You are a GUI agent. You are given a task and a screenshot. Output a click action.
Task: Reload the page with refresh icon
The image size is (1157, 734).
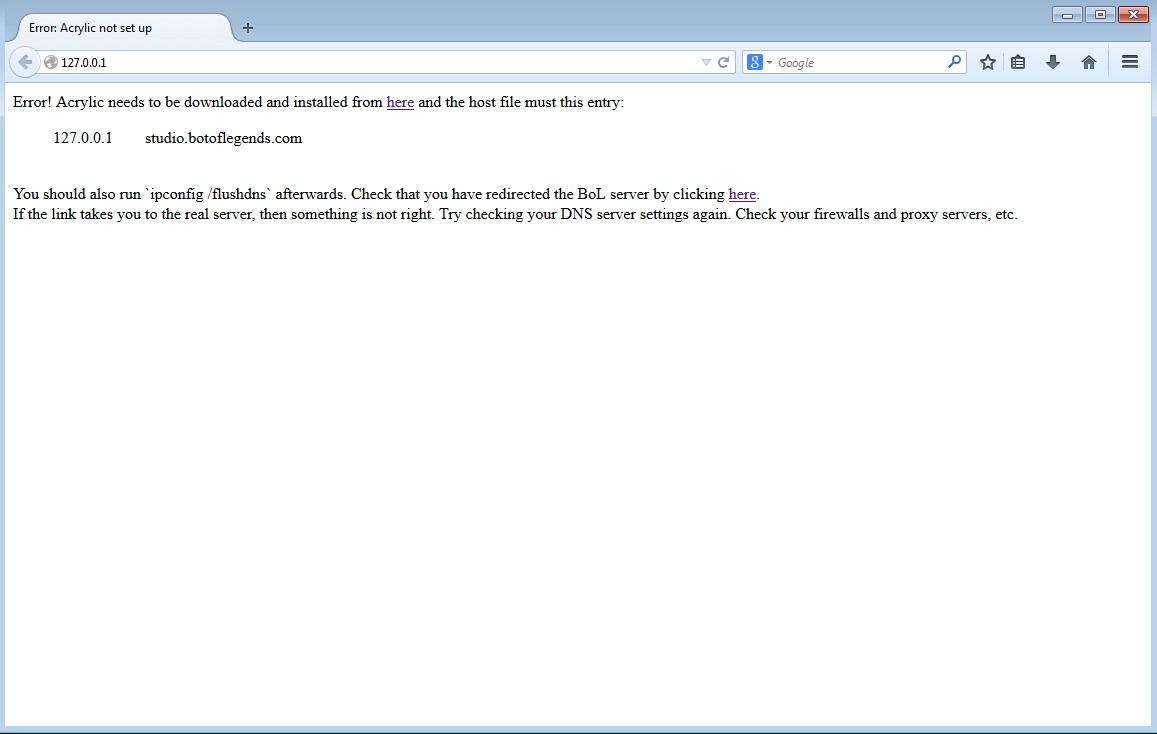[x=724, y=63]
